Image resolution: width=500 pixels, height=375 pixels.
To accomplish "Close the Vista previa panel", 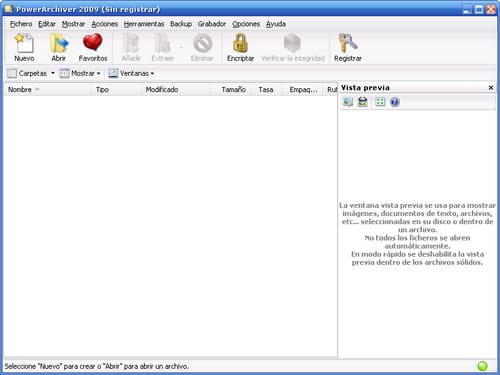I will pyautogui.click(x=491, y=88).
